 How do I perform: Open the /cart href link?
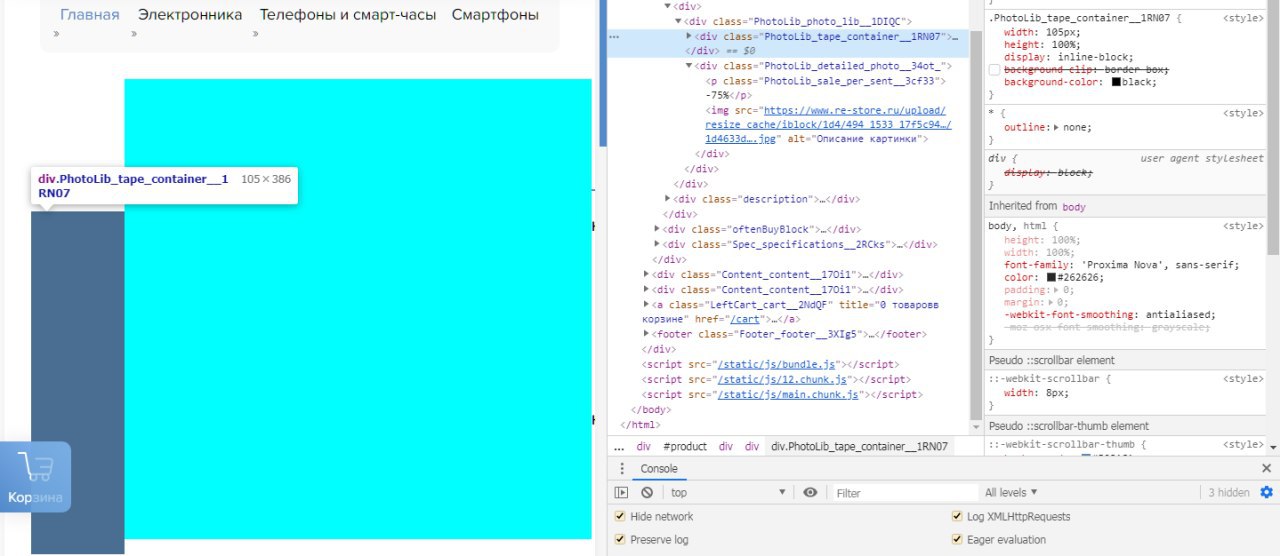743,319
